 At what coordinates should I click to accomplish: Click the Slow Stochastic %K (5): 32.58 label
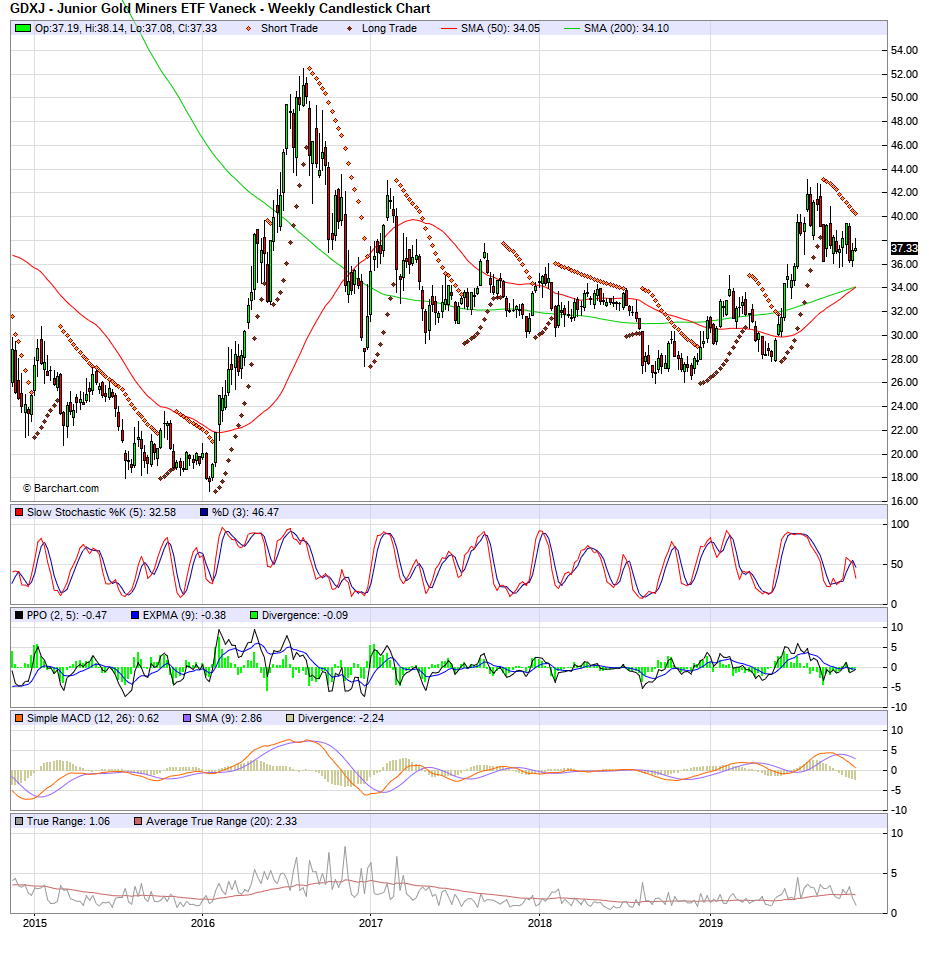[102, 512]
